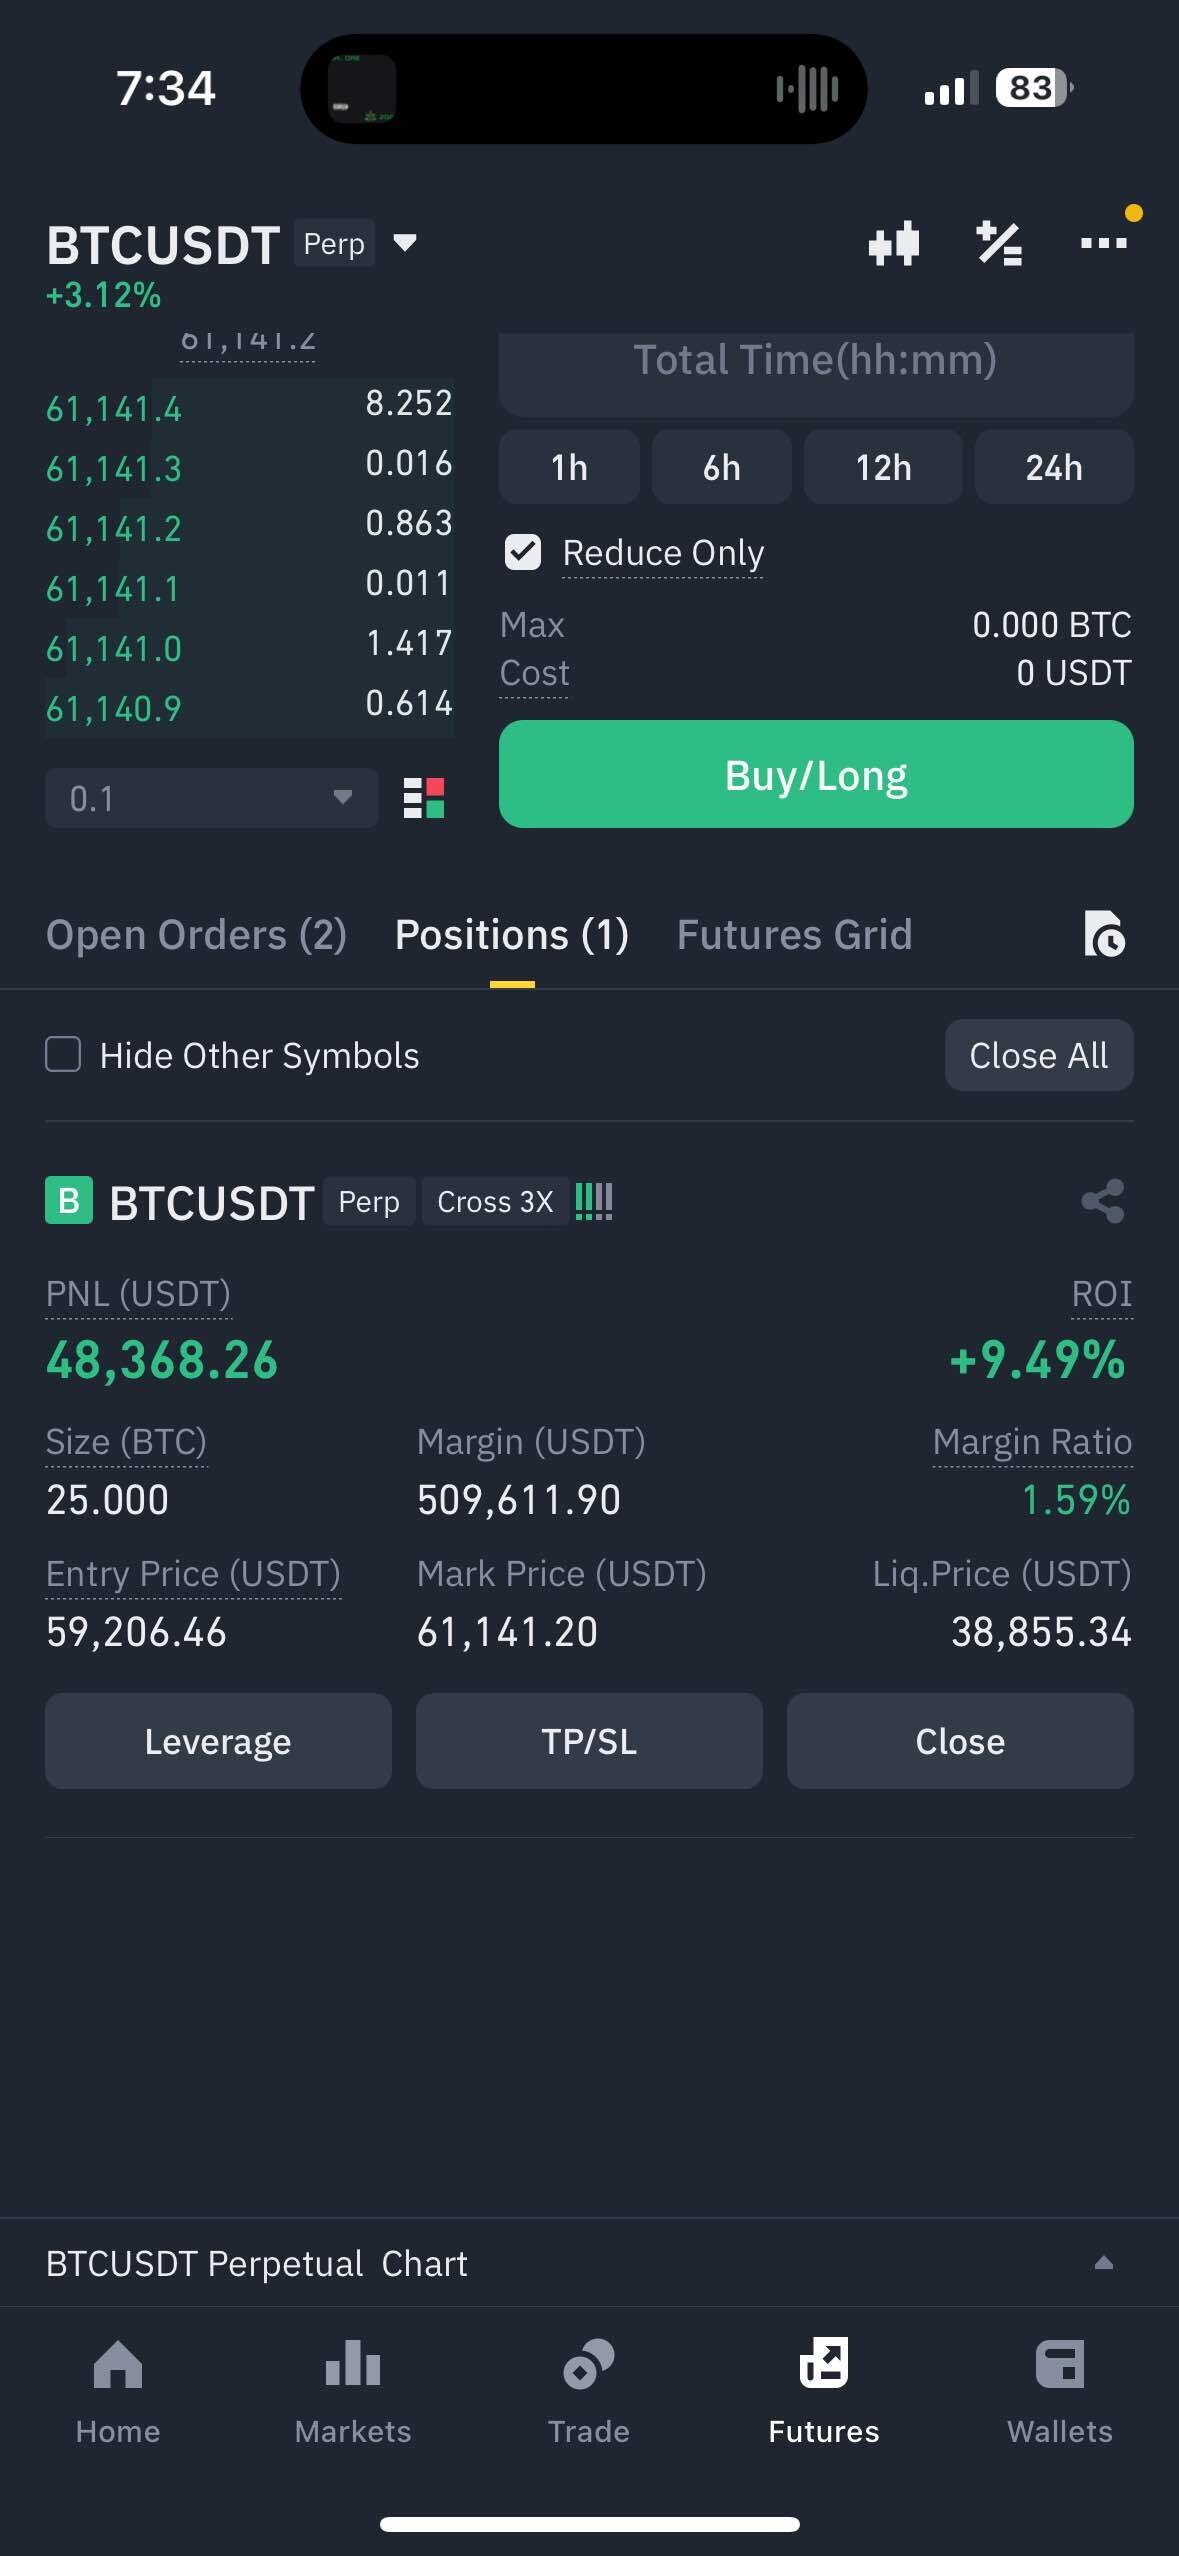
Task: Expand the BTCUSDT Perpetual Chart panel
Action: 1103,2263
